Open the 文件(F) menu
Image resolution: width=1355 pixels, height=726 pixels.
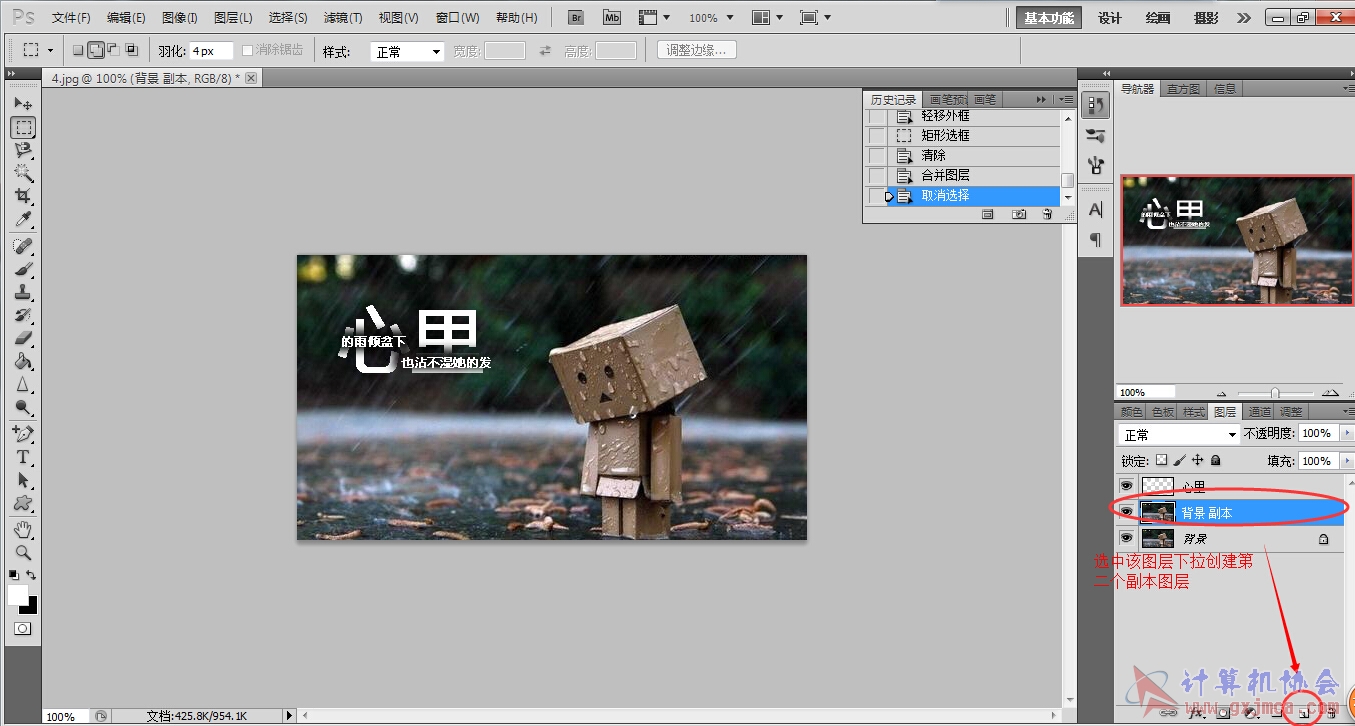71,18
